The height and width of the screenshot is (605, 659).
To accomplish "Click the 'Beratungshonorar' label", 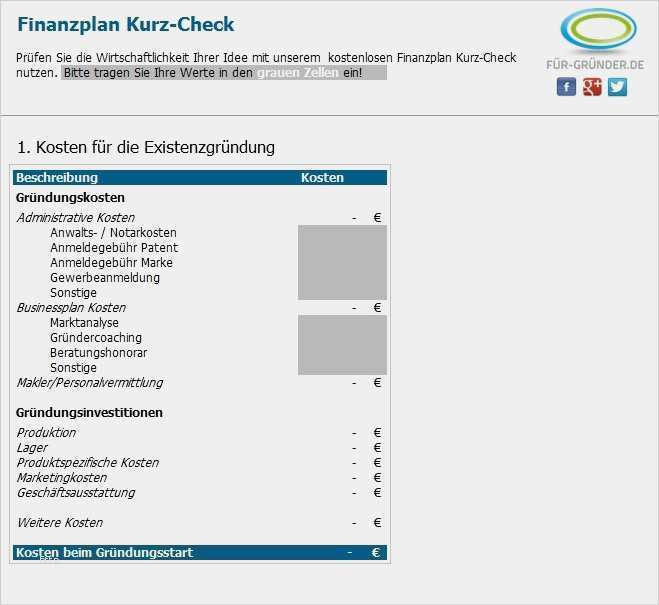I will (x=99, y=353).
